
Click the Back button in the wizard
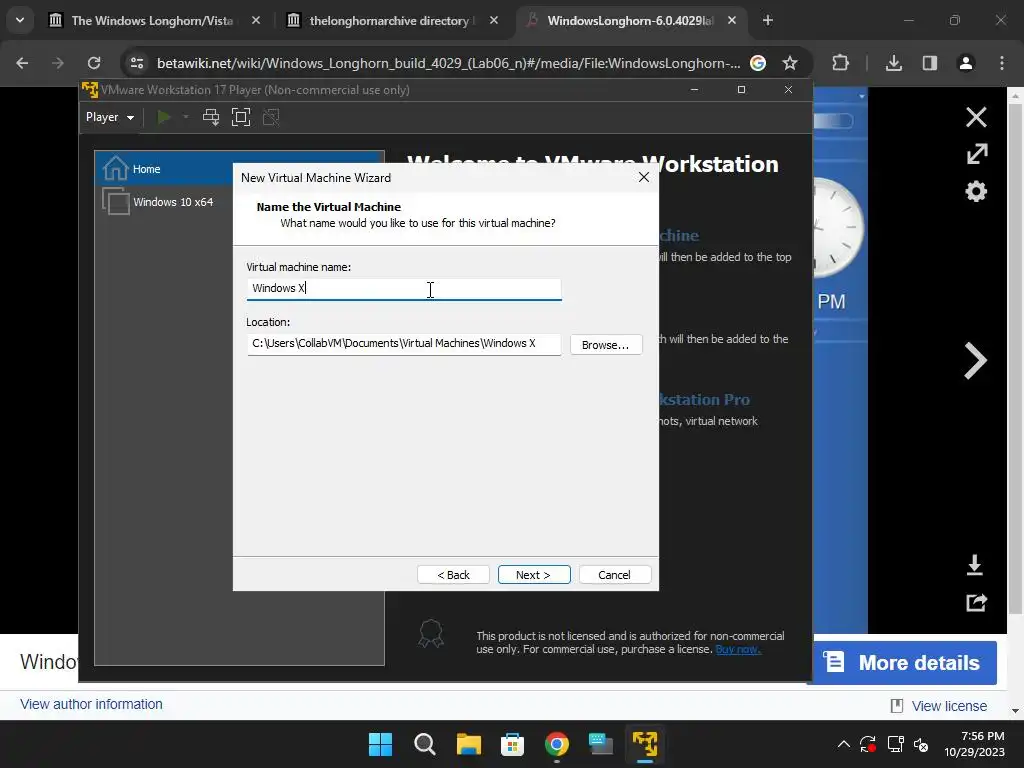click(x=453, y=575)
